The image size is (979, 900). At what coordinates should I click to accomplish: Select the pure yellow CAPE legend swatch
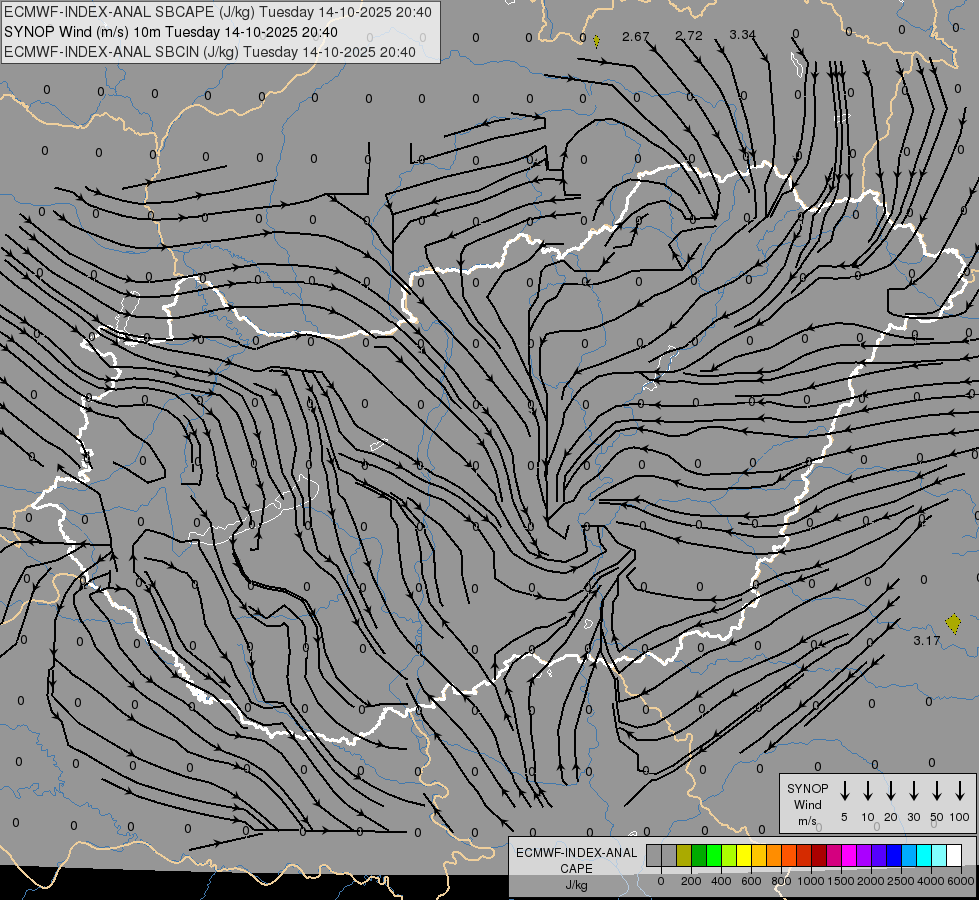[744, 855]
